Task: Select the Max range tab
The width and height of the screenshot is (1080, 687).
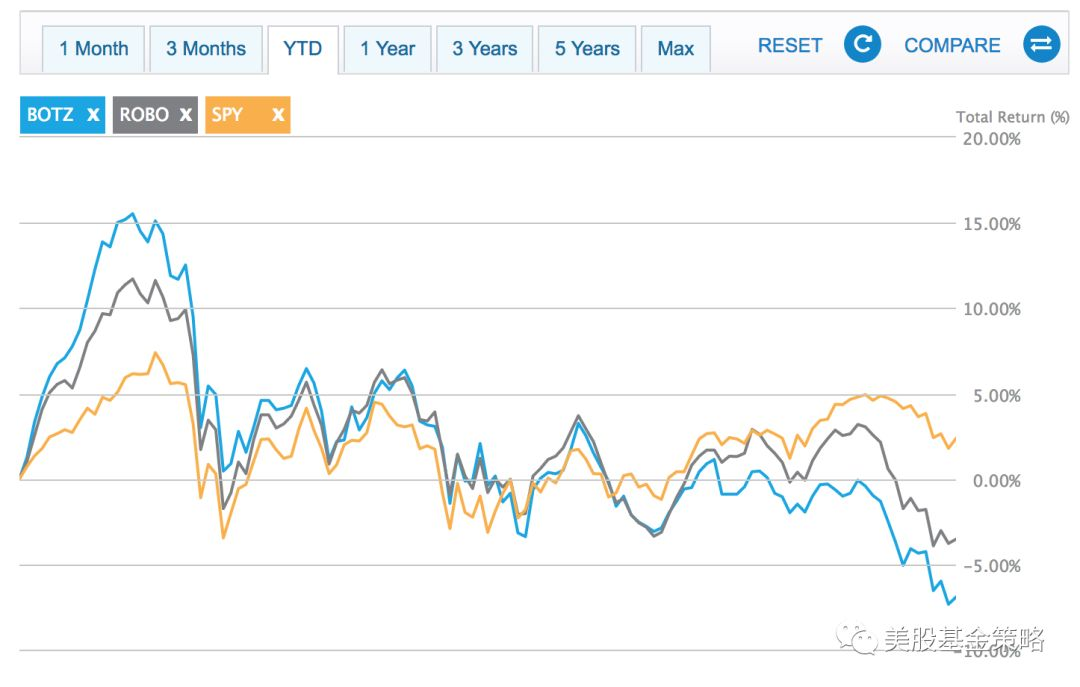Action: point(675,48)
